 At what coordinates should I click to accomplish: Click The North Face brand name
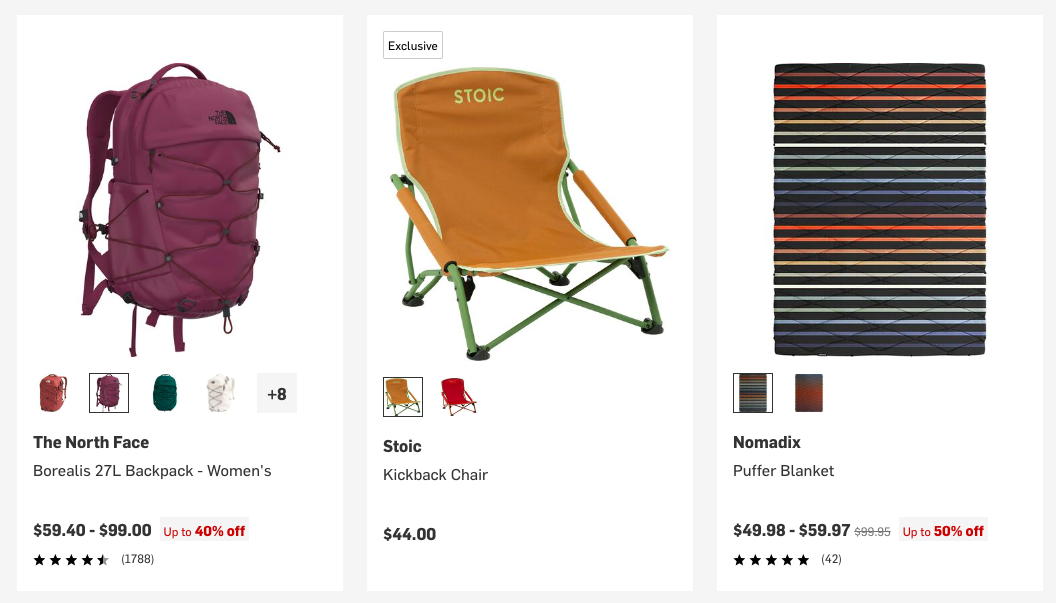(91, 442)
